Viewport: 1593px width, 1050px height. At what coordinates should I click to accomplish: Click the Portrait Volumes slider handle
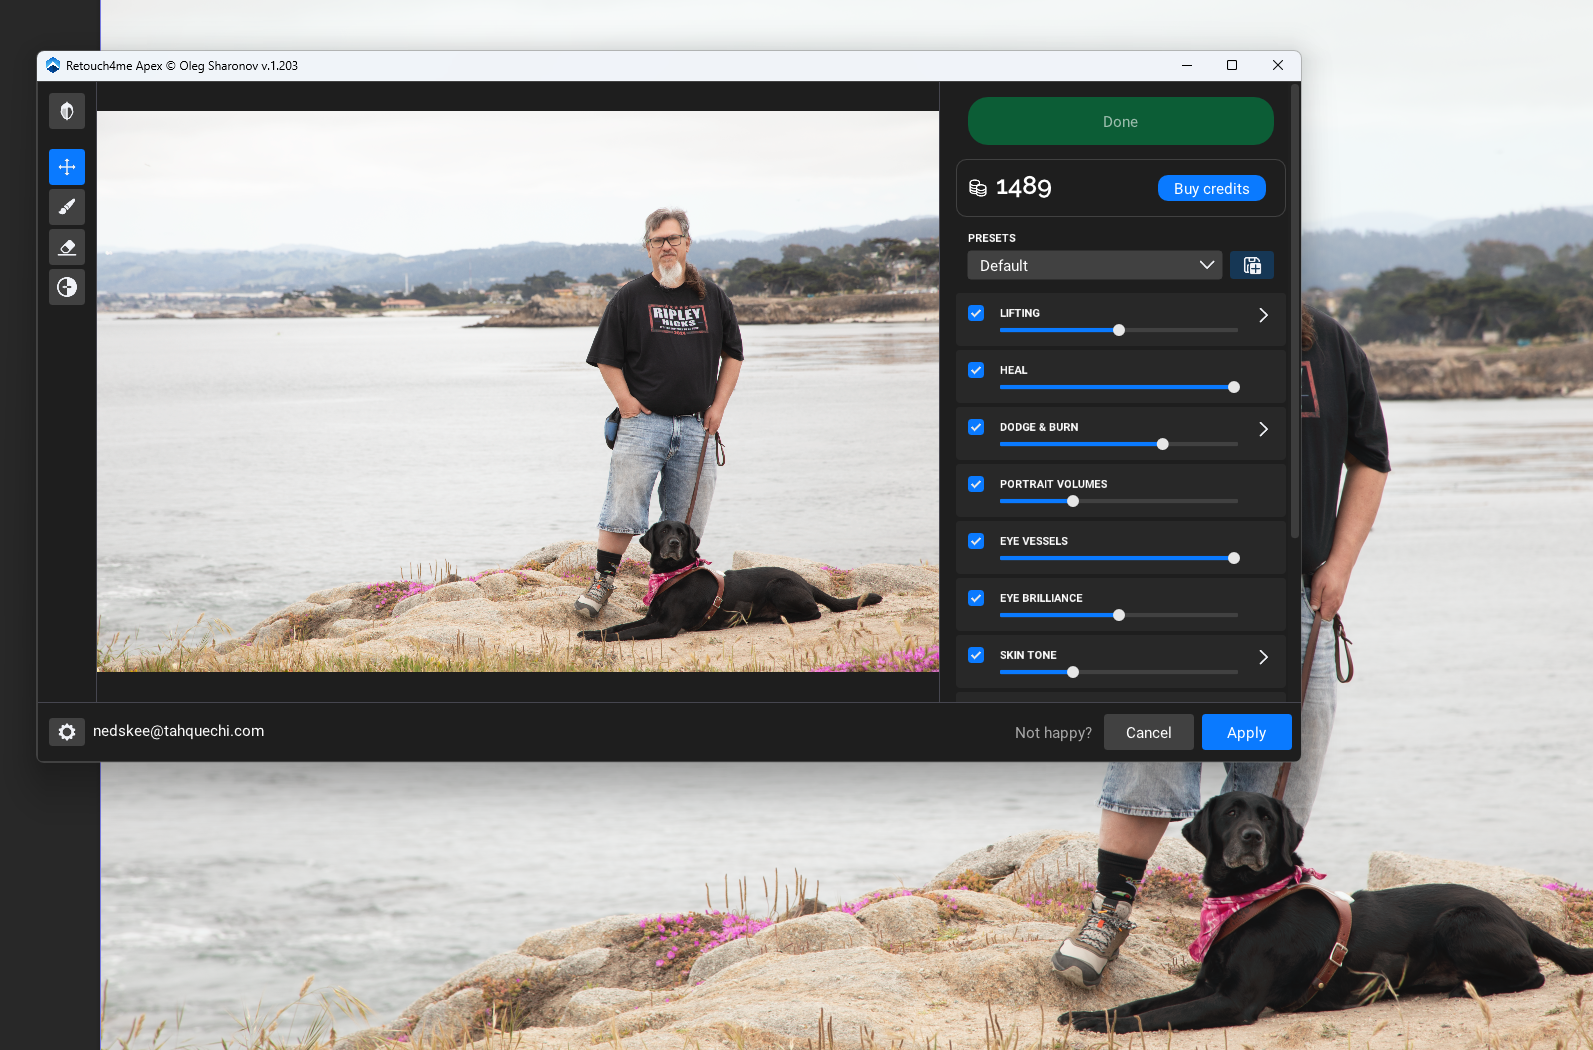click(1073, 501)
